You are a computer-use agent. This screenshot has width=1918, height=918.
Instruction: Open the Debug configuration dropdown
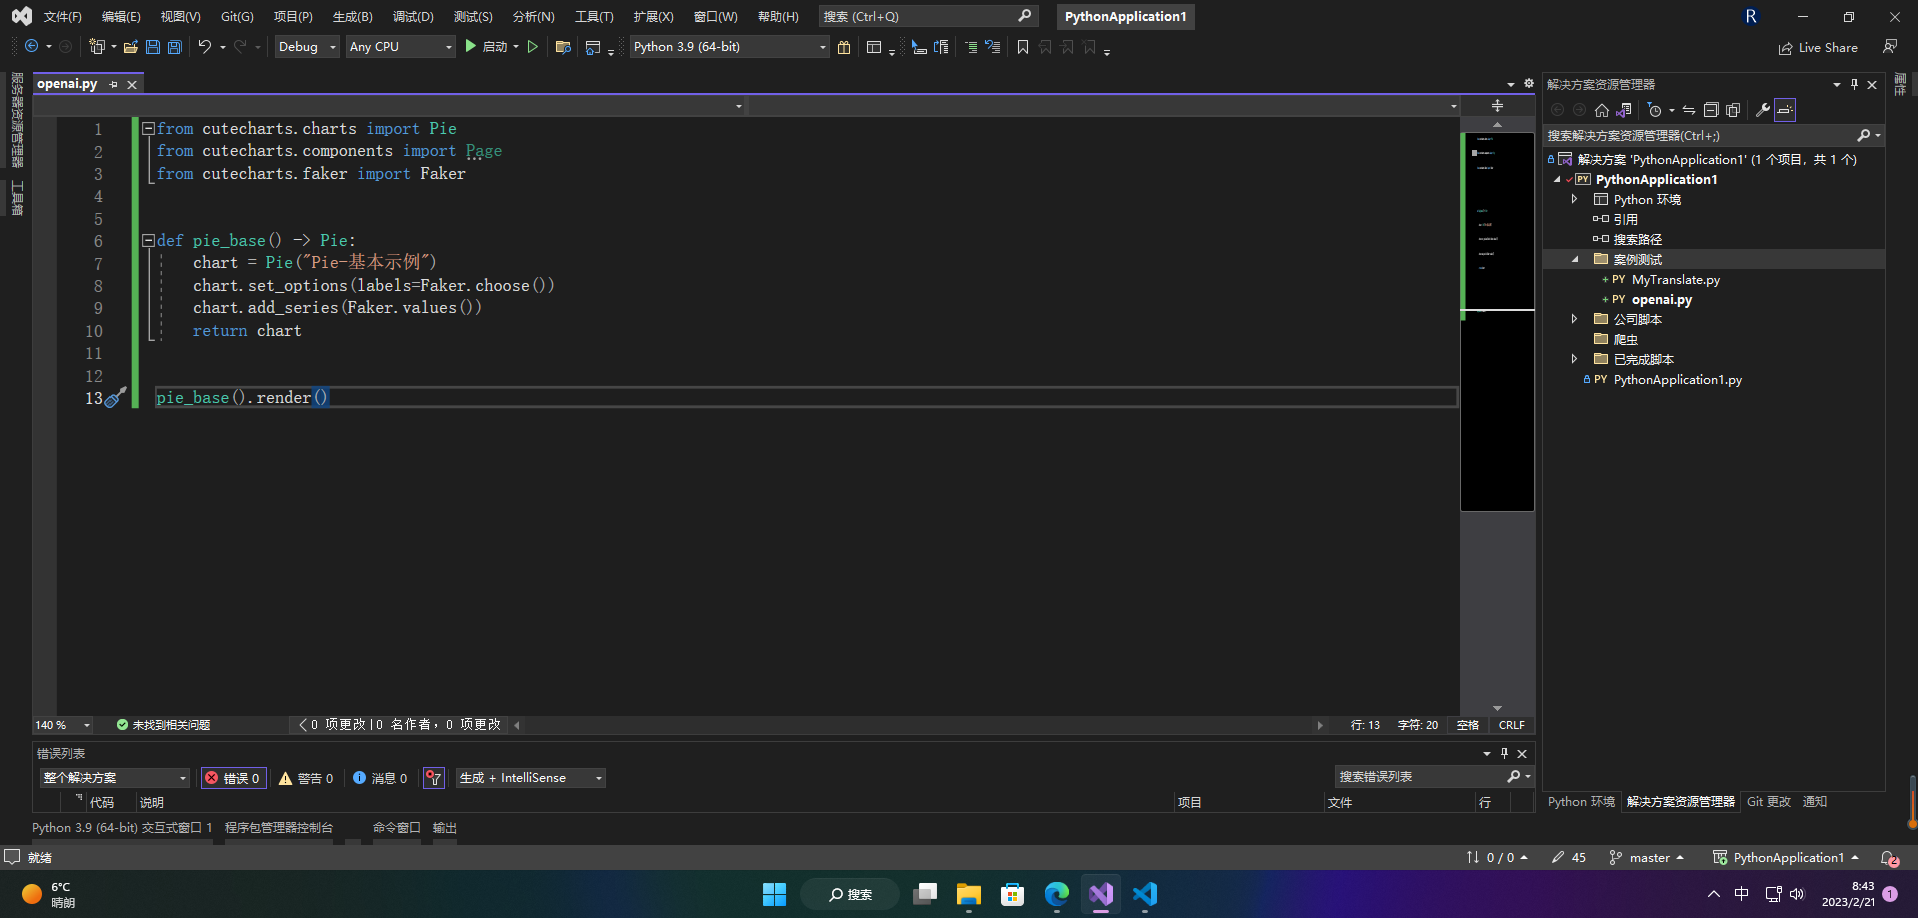coord(307,47)
